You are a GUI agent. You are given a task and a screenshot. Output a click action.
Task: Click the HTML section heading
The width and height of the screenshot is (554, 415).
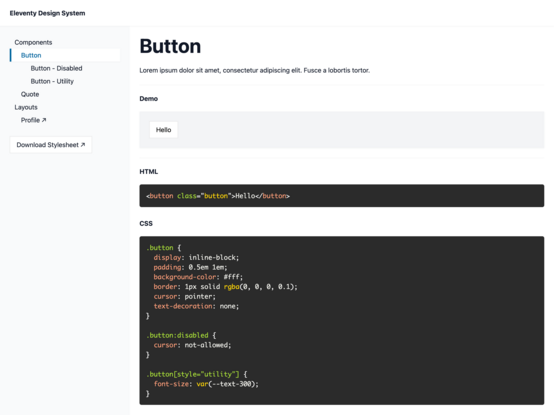(x=149, y=172)
